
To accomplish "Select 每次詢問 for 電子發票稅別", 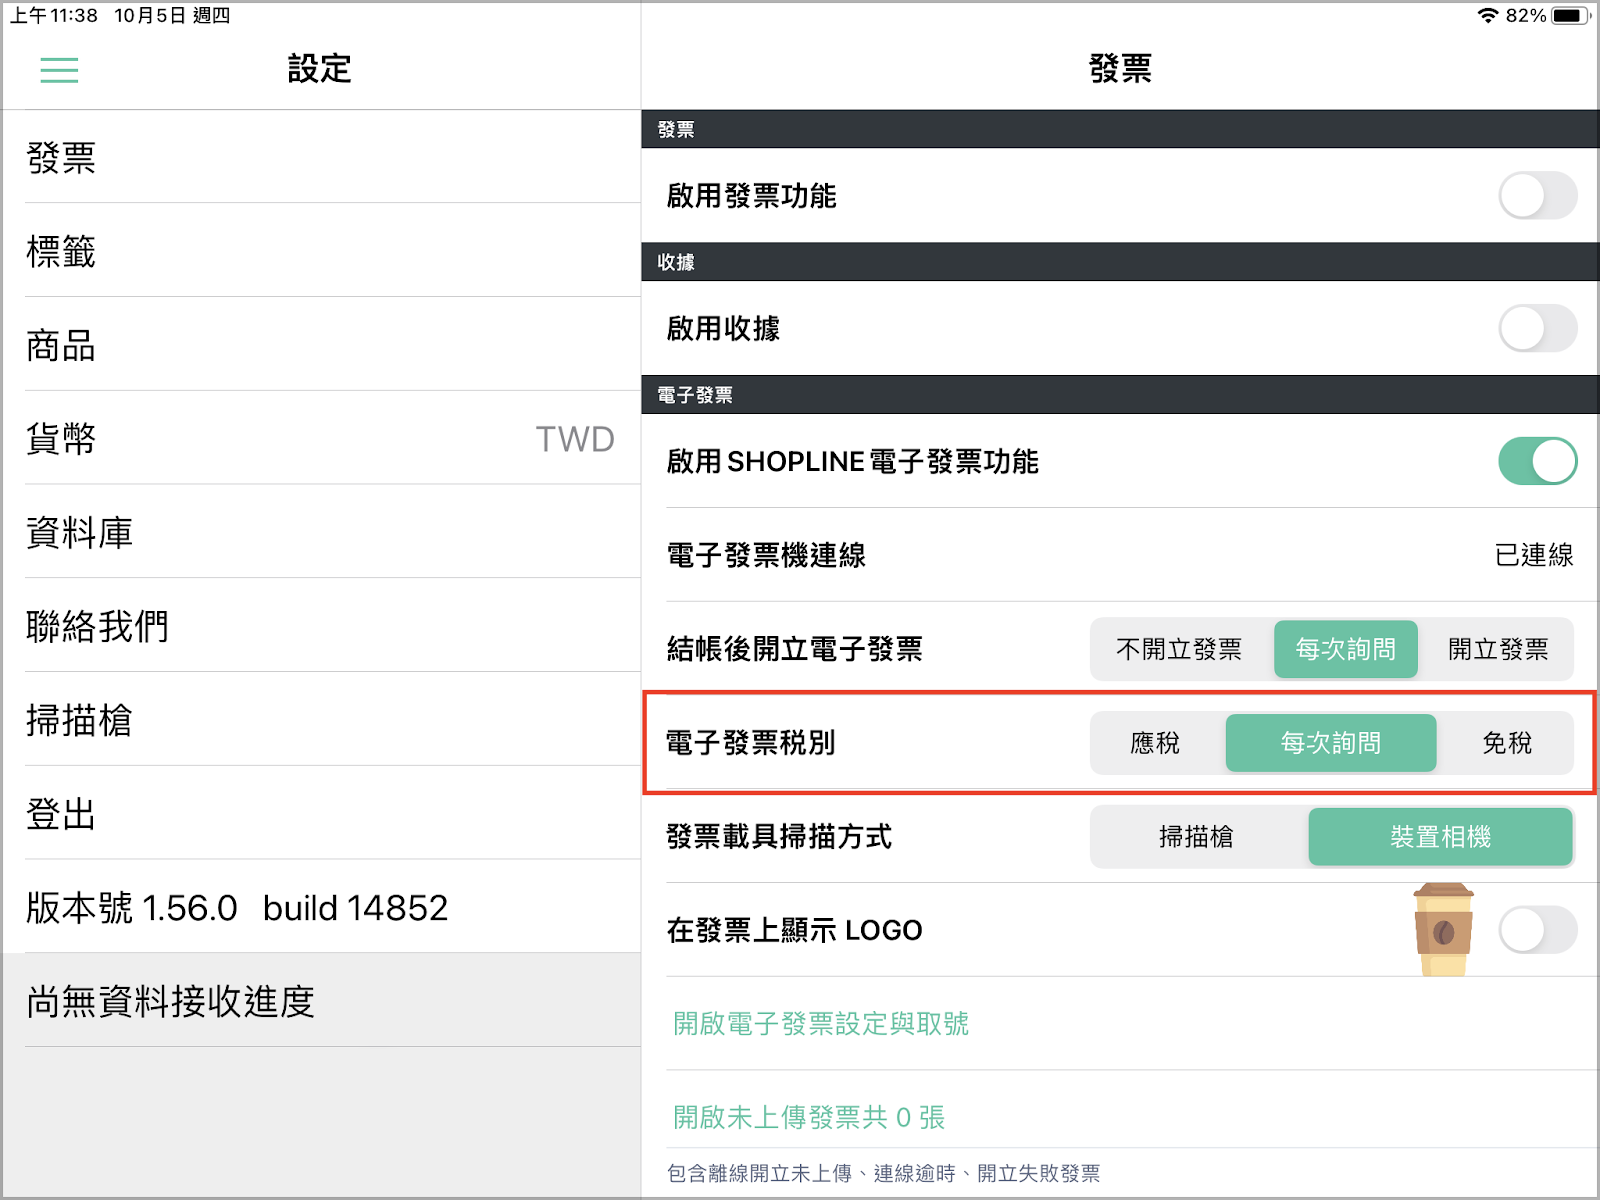I will tap(1331, 743).
